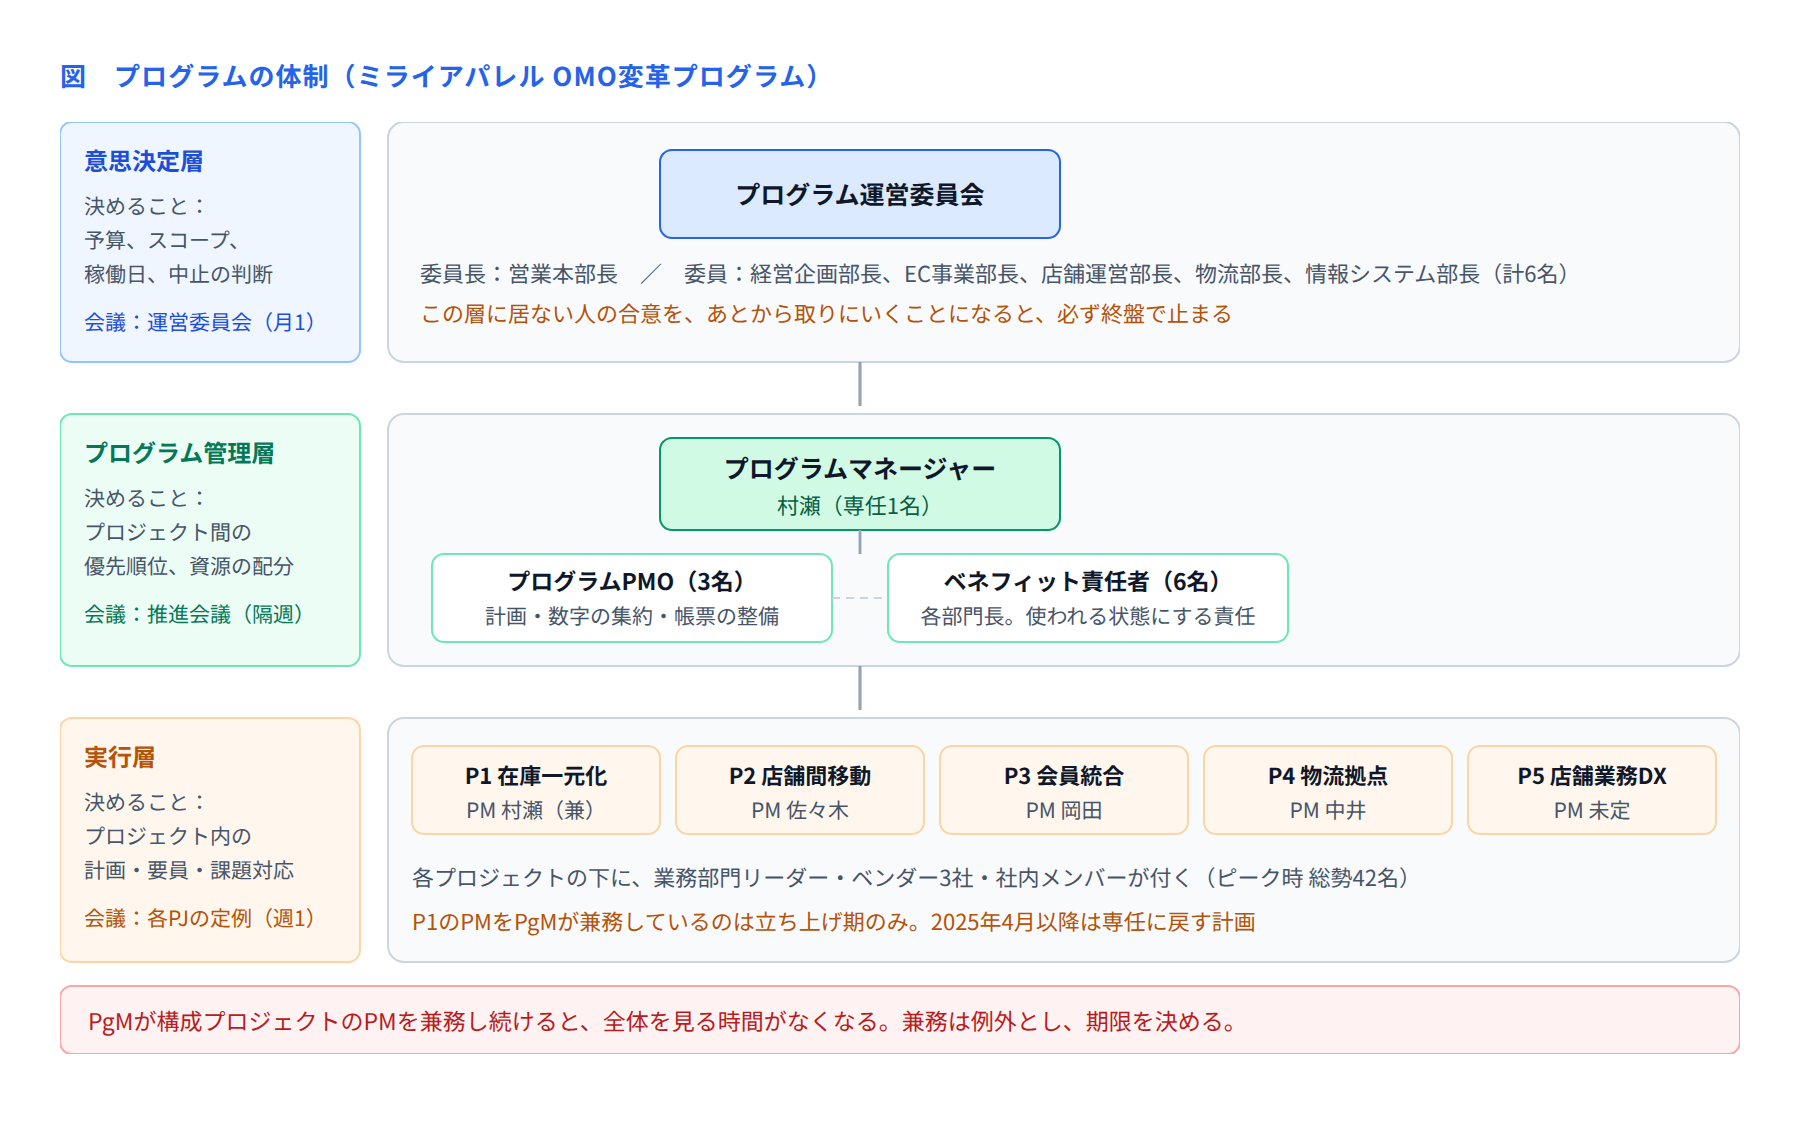Select the P1 在庫一元化 project card
Image resolution: width=1800 pixels, height=1124 pixels.
[x=536, y=790]
